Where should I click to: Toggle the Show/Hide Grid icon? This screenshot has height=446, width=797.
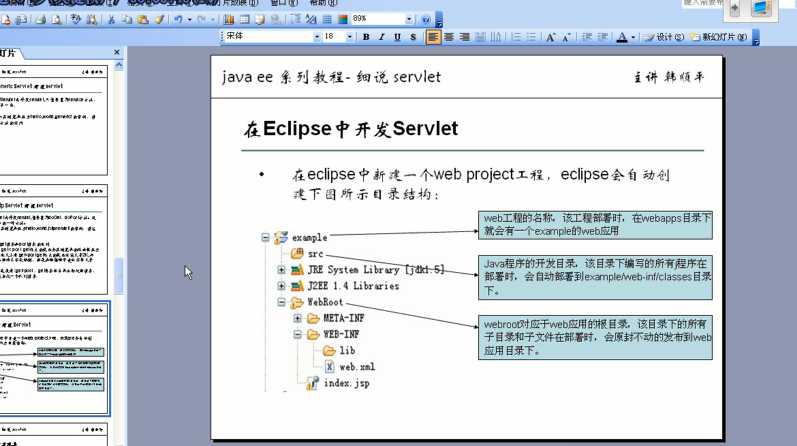[x=327, y=20]
